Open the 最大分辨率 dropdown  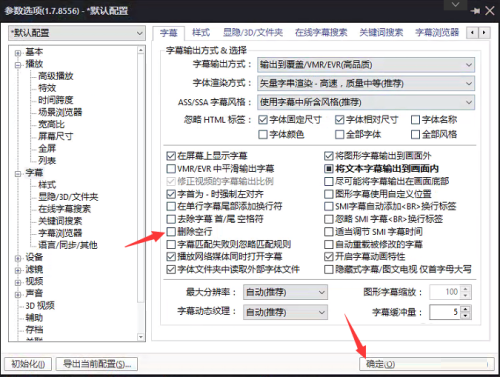(285, 292)
